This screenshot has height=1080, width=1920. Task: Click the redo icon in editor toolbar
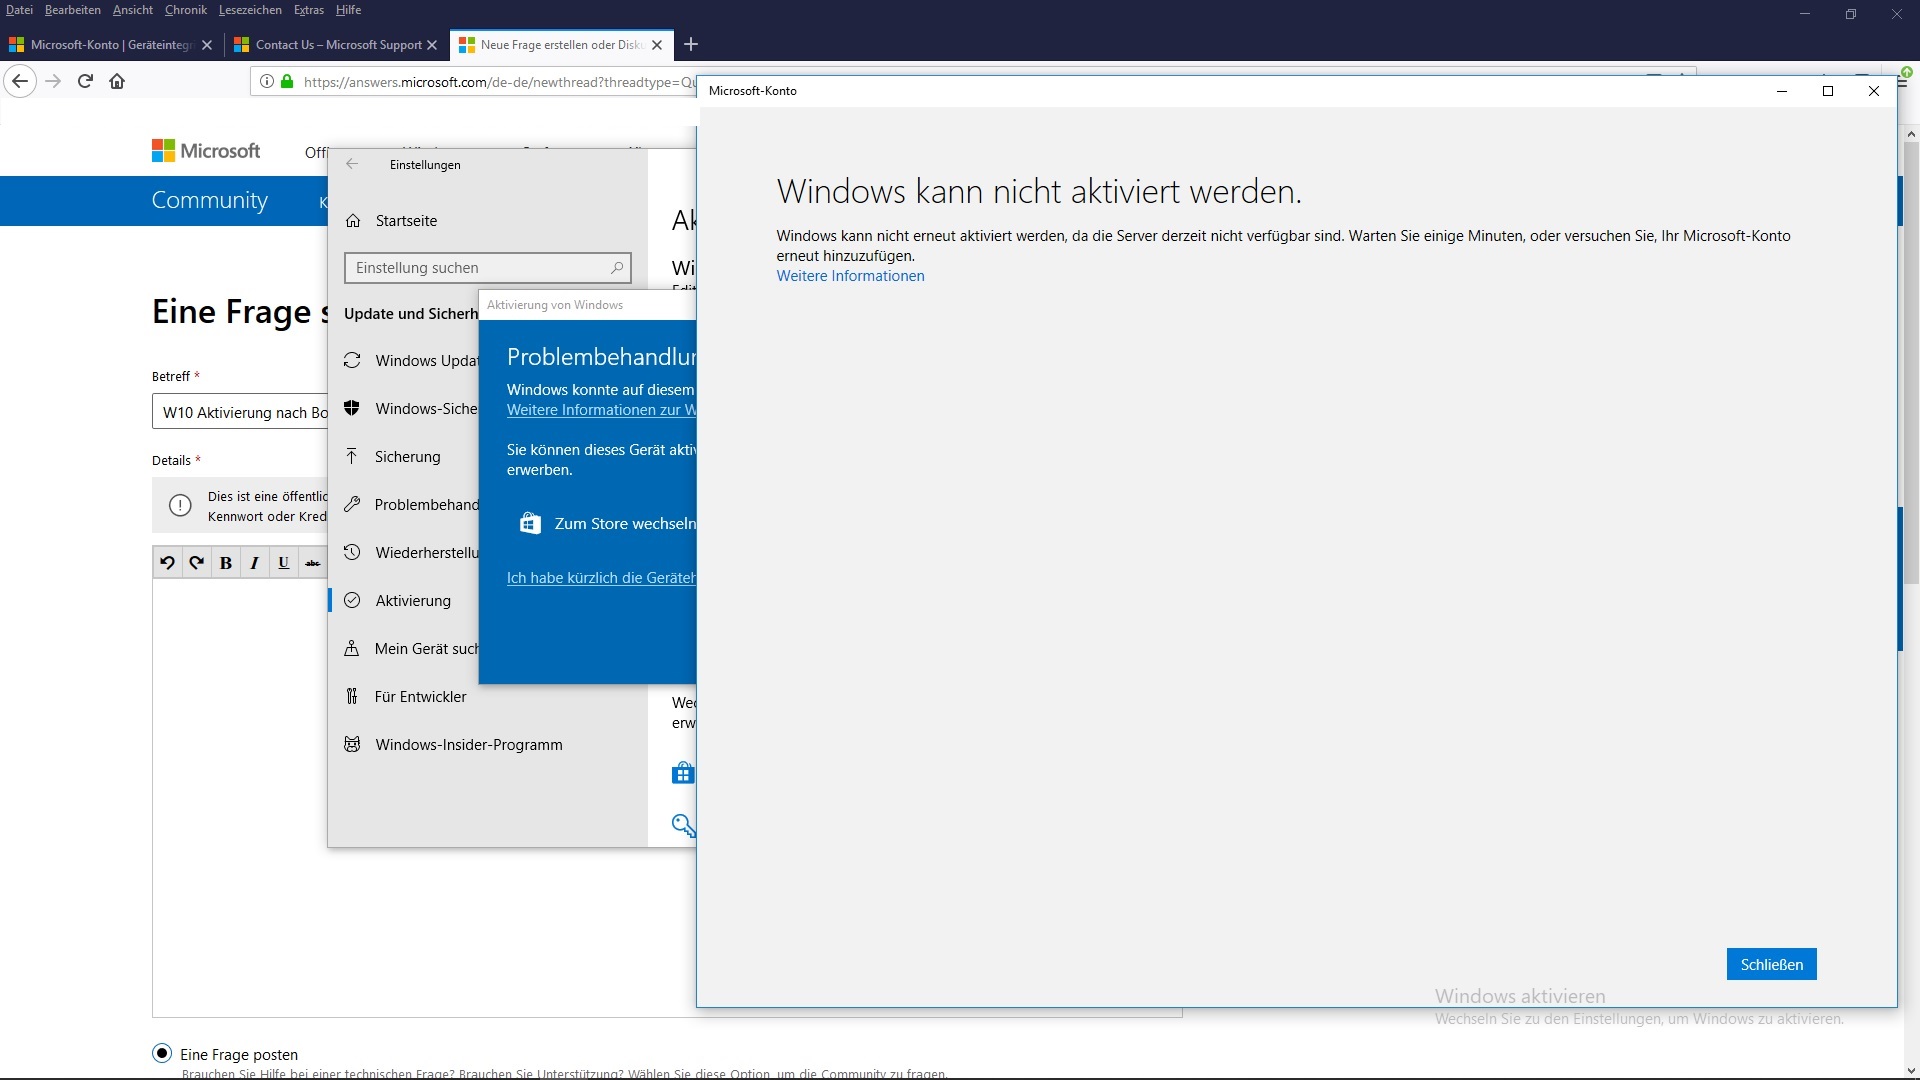click(197, 563)
